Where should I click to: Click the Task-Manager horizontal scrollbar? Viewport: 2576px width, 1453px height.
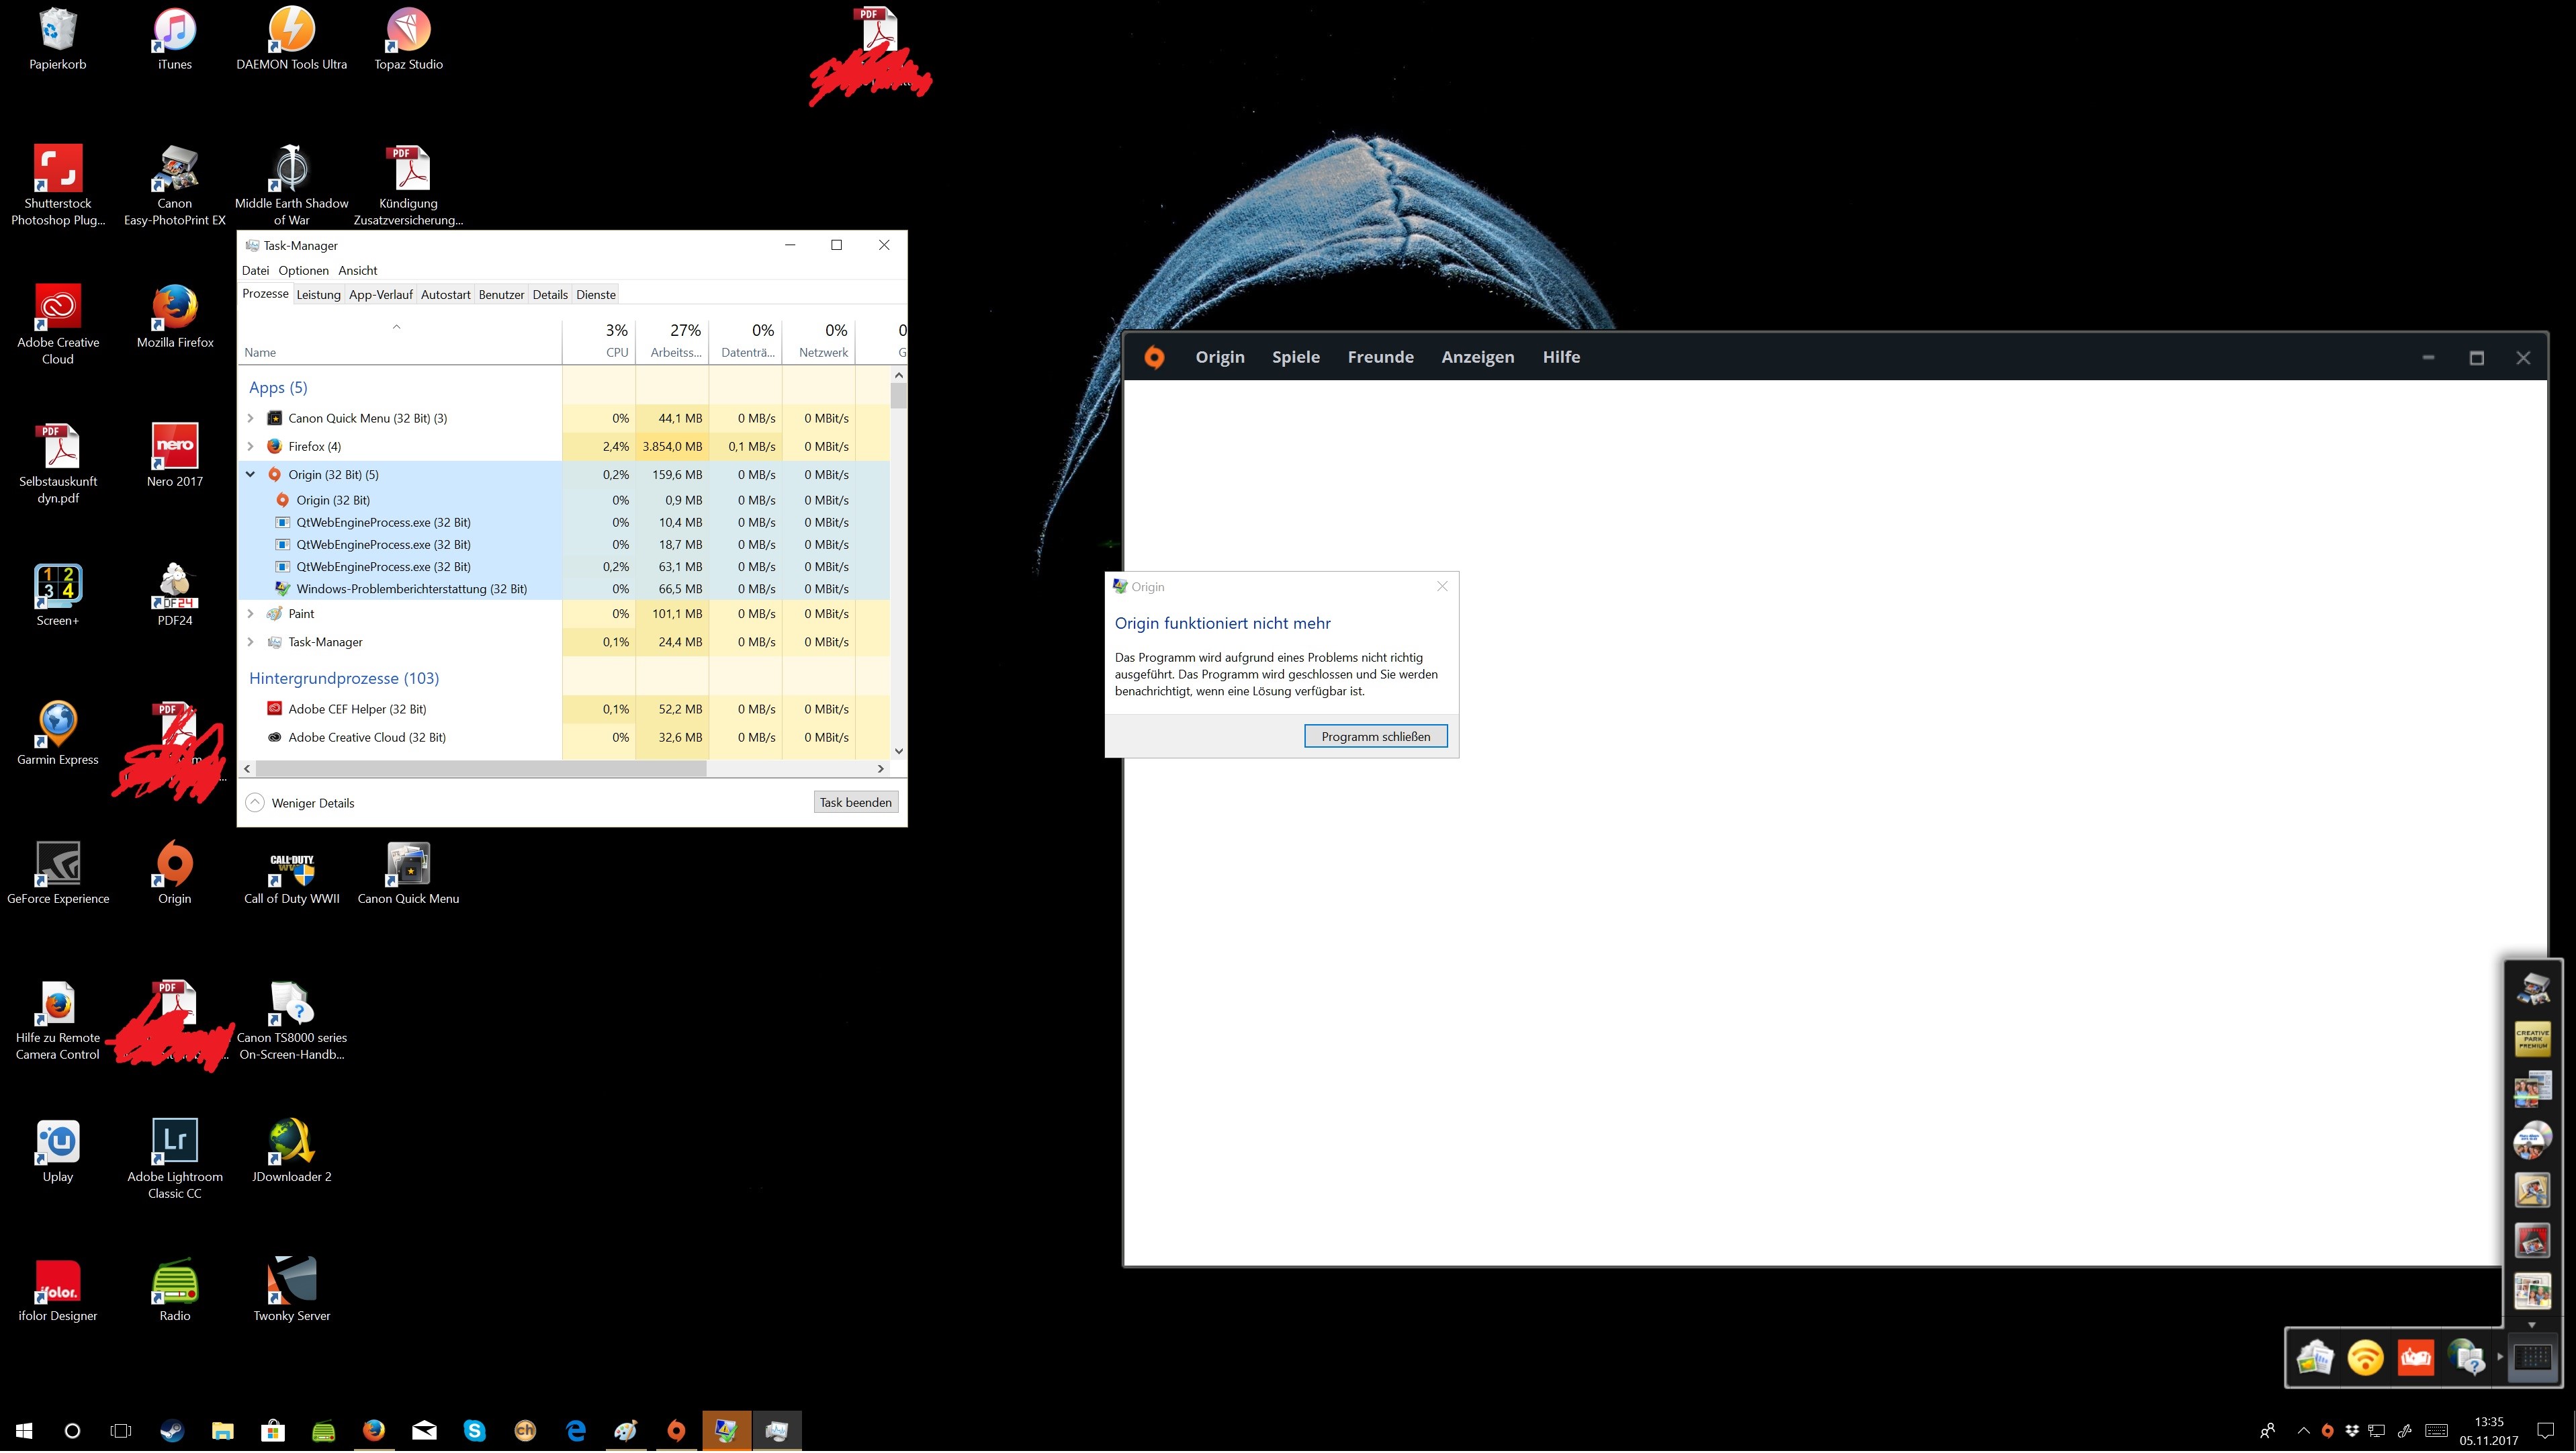pyautogui.click(x=480, y=769)
